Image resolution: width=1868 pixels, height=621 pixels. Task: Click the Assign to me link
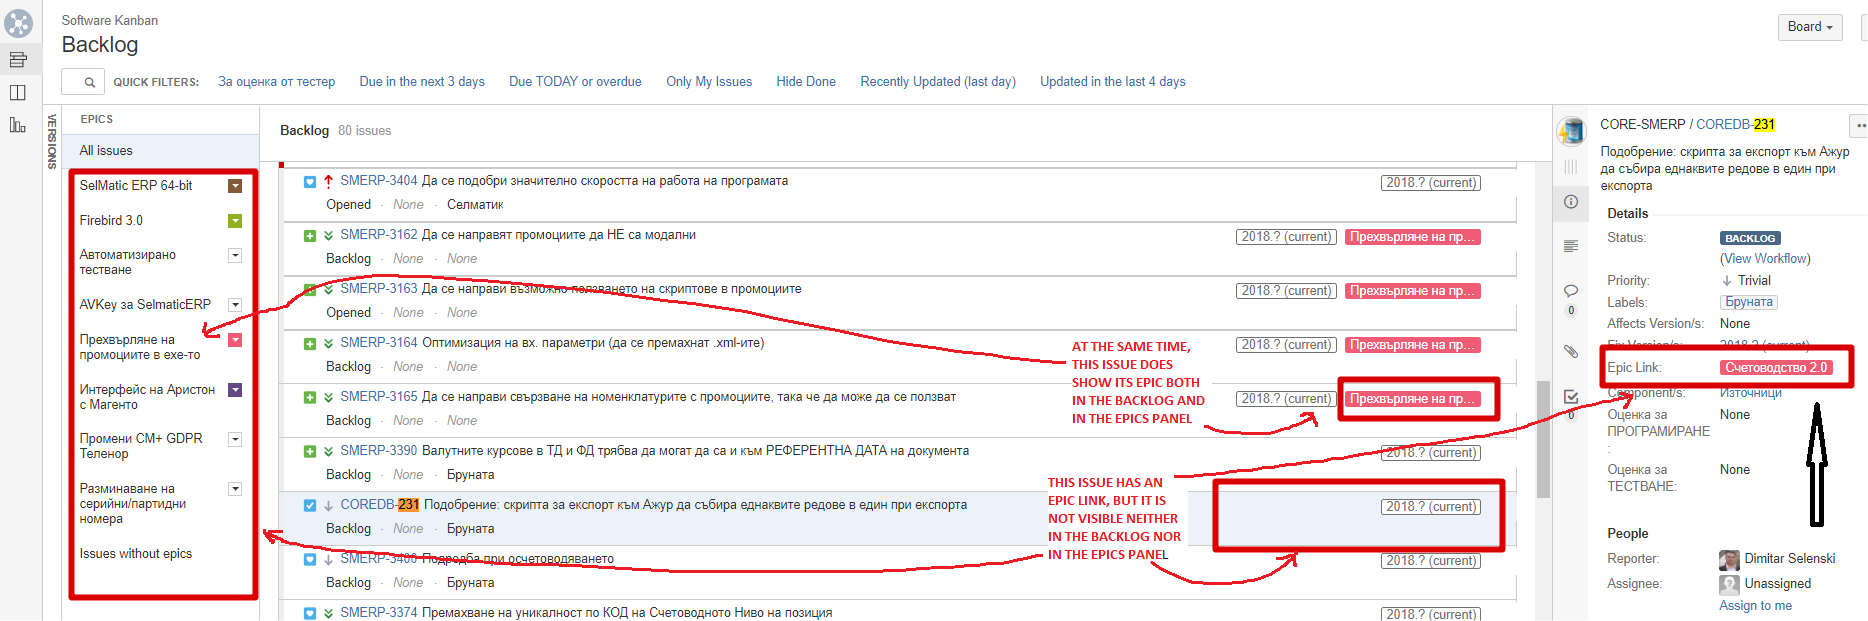coord(1755,606)
